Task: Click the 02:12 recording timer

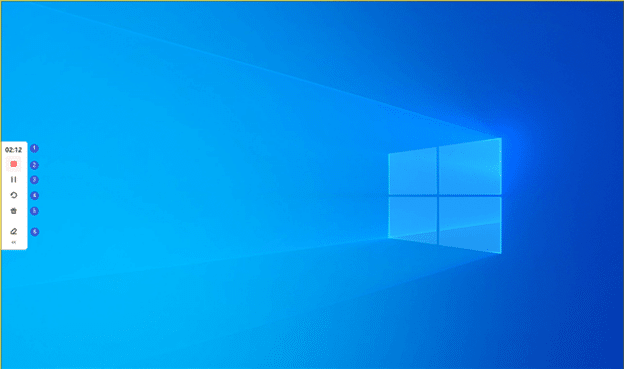Action: tap(14, 150)
